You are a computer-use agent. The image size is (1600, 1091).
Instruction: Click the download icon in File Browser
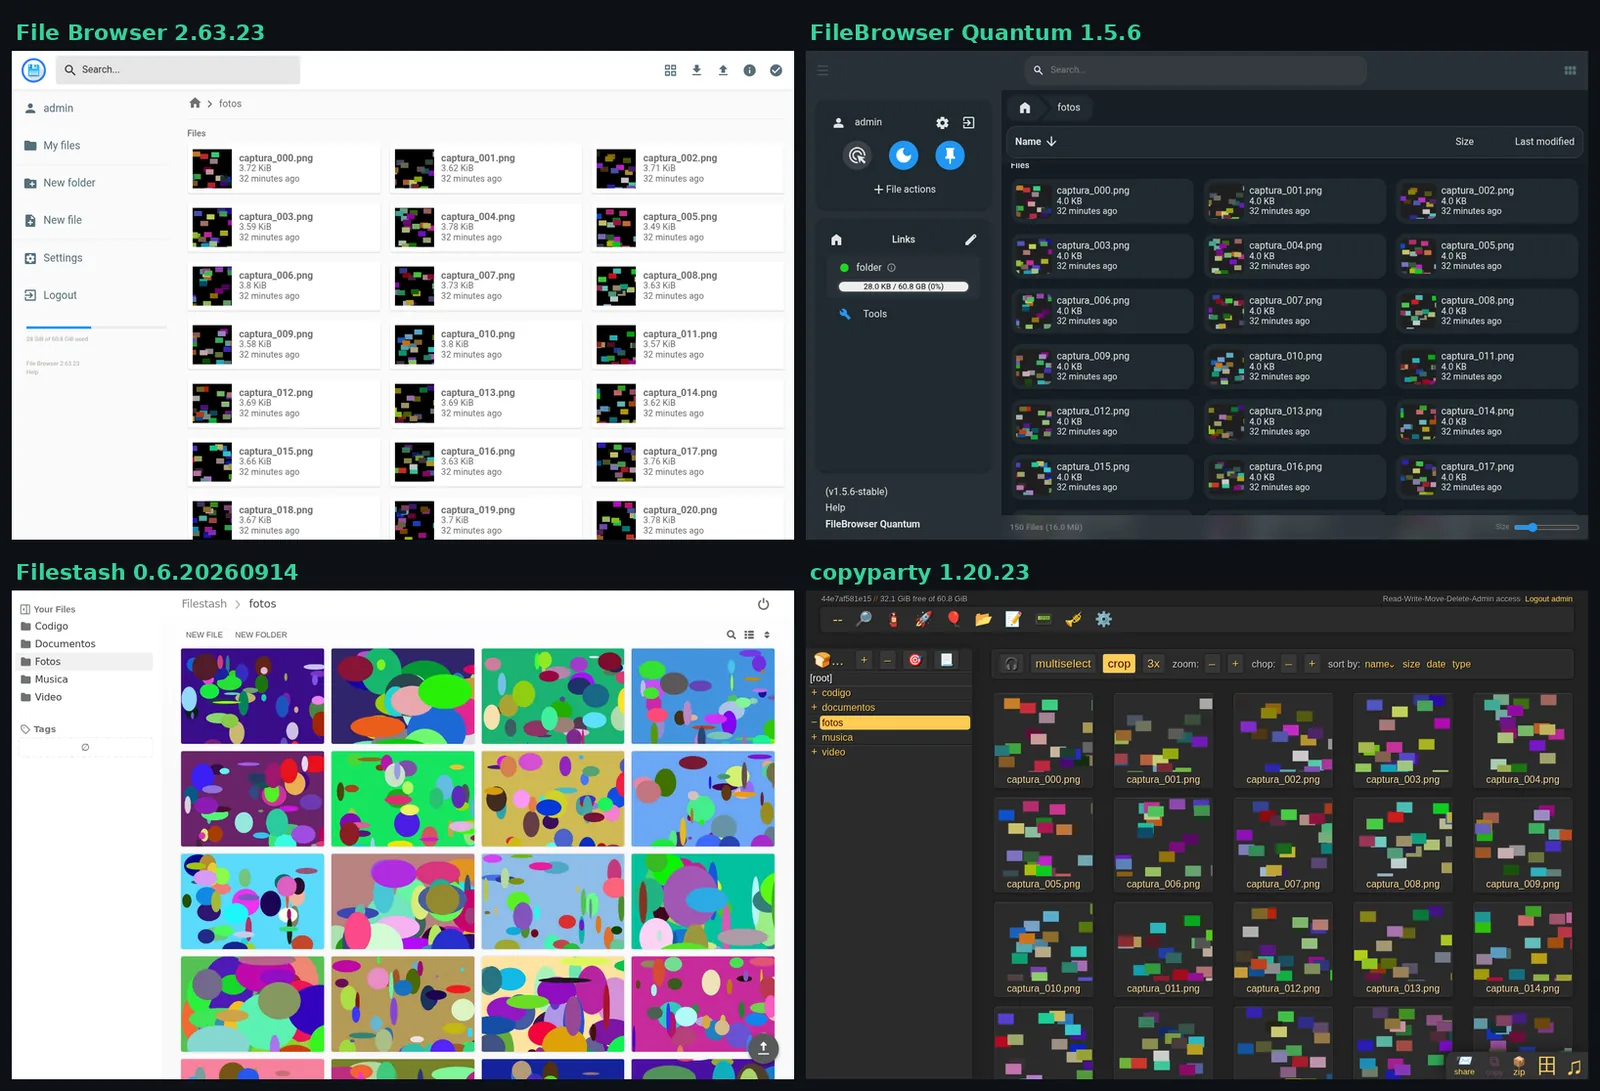[x=696, y=70]
